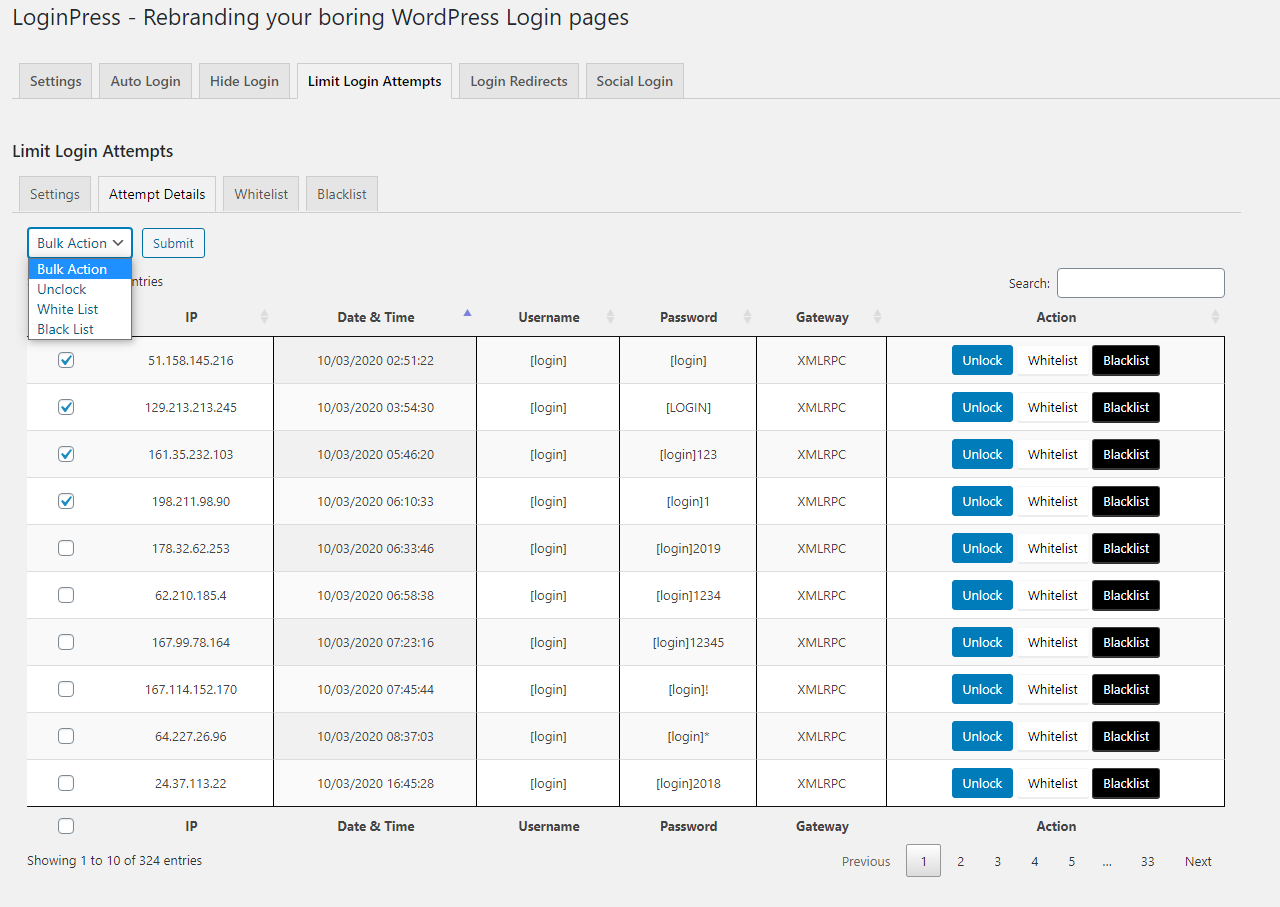Select the Limit Login Attempts tab
The height and width of the screenshot is (907, 1280).
point(375,81)
